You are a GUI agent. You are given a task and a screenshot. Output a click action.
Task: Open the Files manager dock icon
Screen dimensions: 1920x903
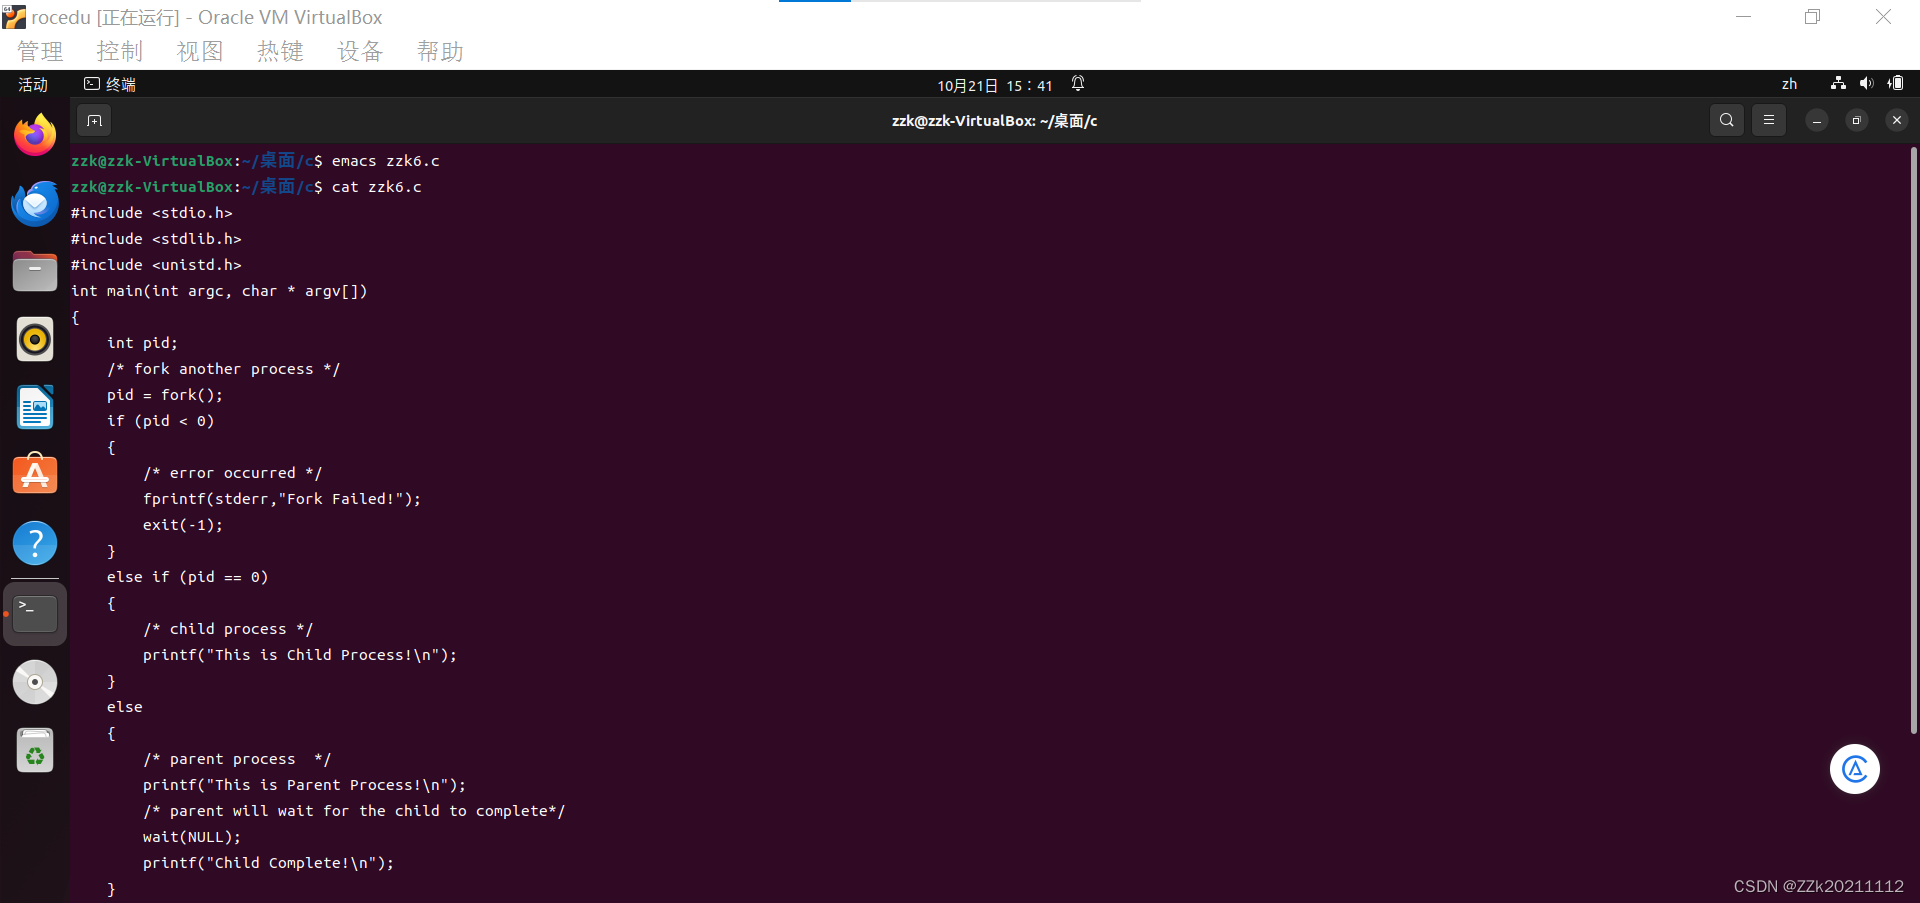pyautogui.click(x=35, y=271)
